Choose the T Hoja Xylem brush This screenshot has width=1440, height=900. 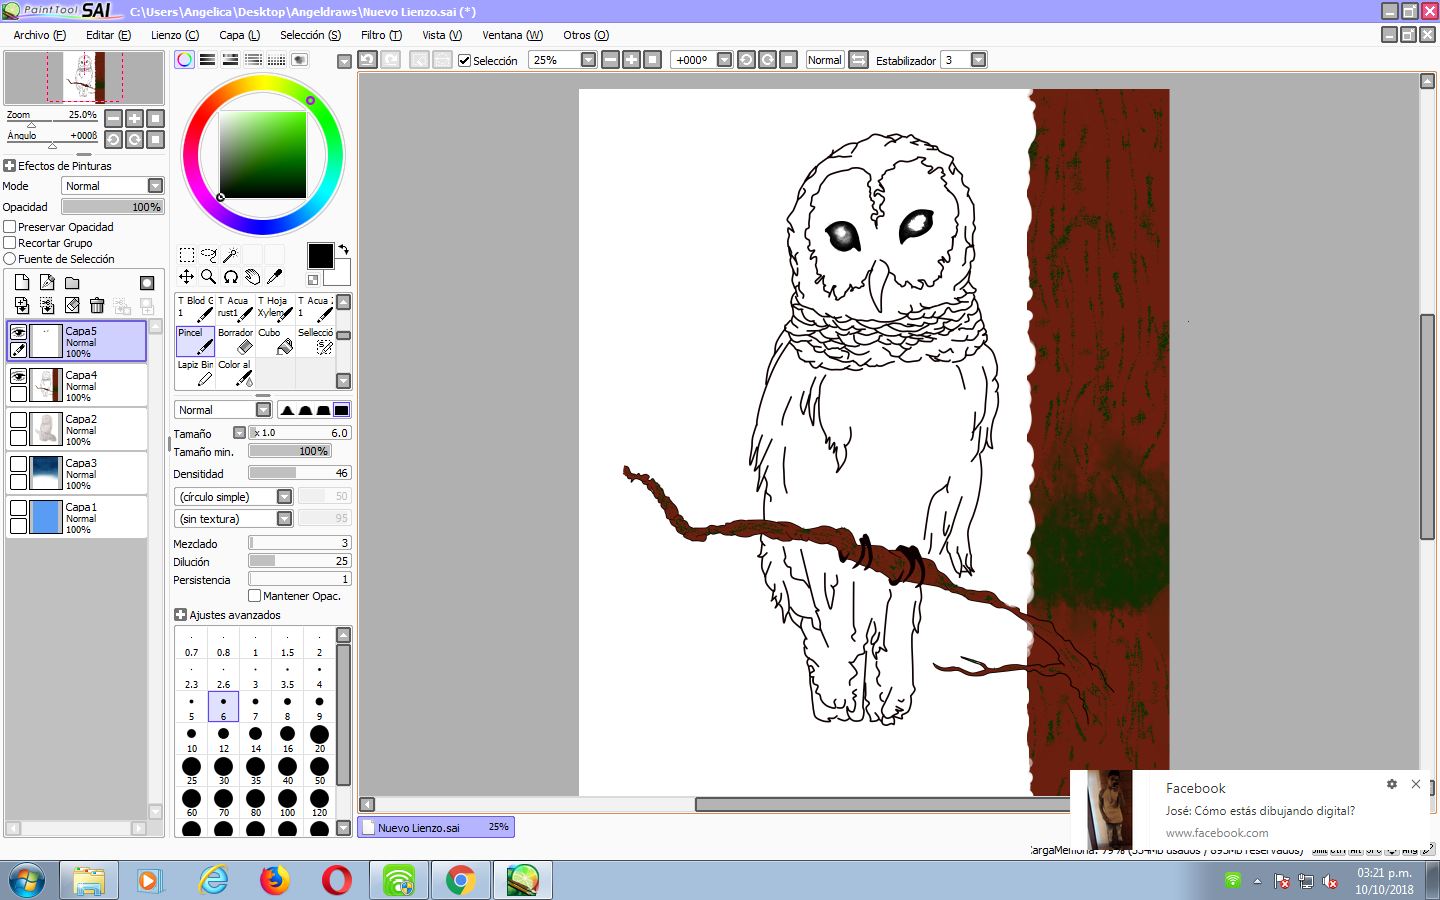coord(275,308)
